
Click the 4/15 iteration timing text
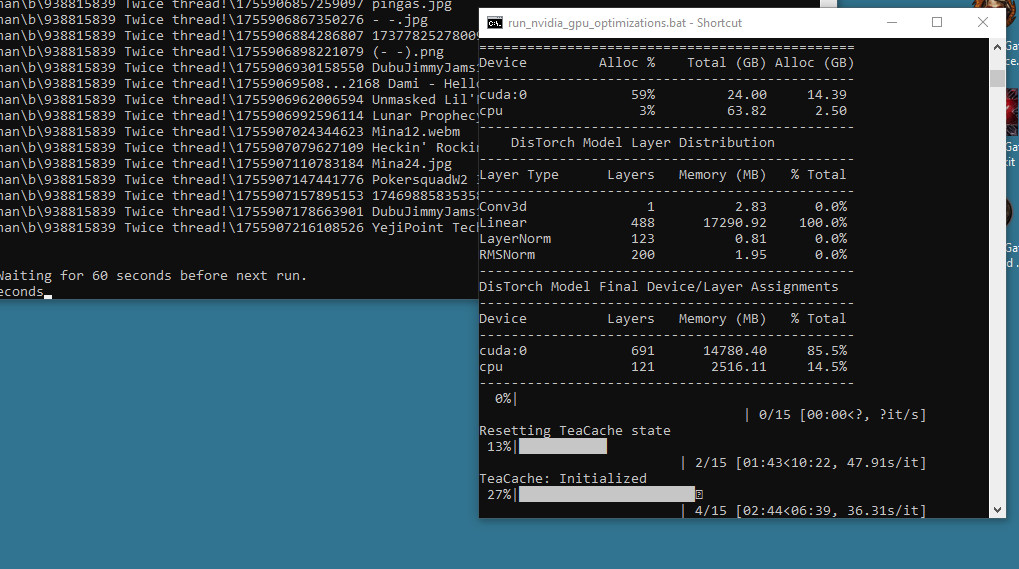click(810, 511)
